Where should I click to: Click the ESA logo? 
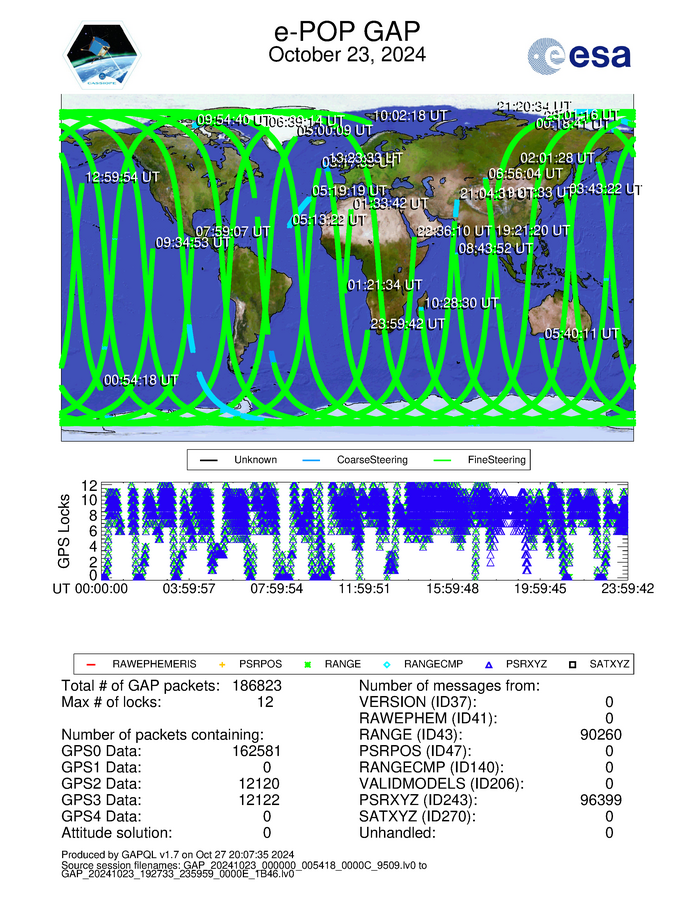[580, 55]
